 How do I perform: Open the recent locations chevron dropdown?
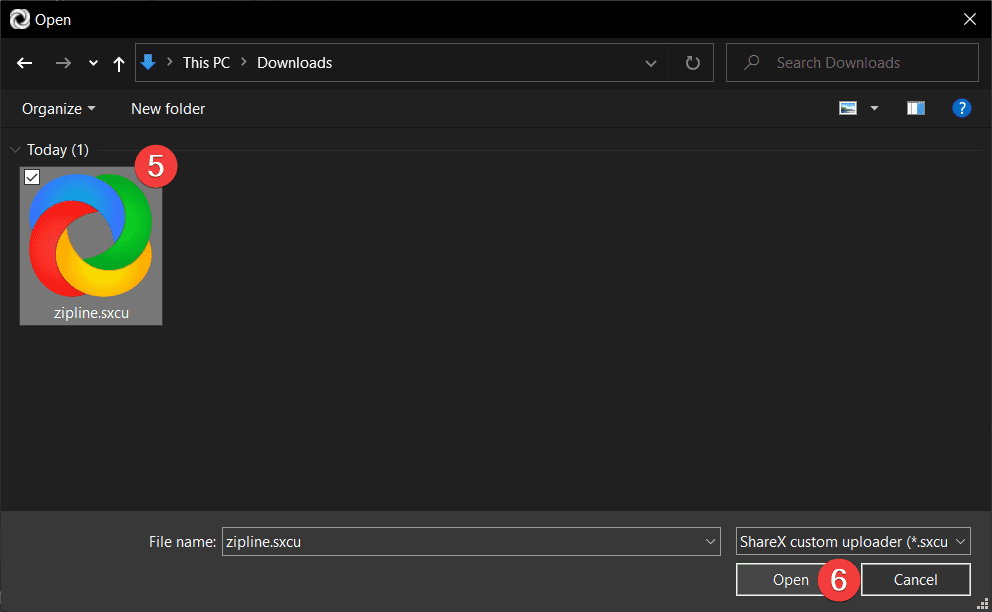(x=92, y=62)
